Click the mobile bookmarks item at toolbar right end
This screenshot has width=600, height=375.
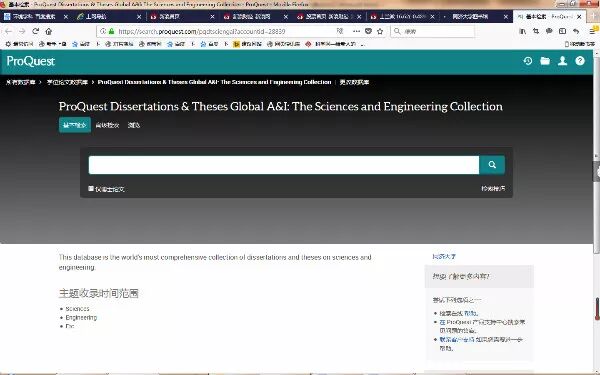pyautogui.click(x=580, y=44)
